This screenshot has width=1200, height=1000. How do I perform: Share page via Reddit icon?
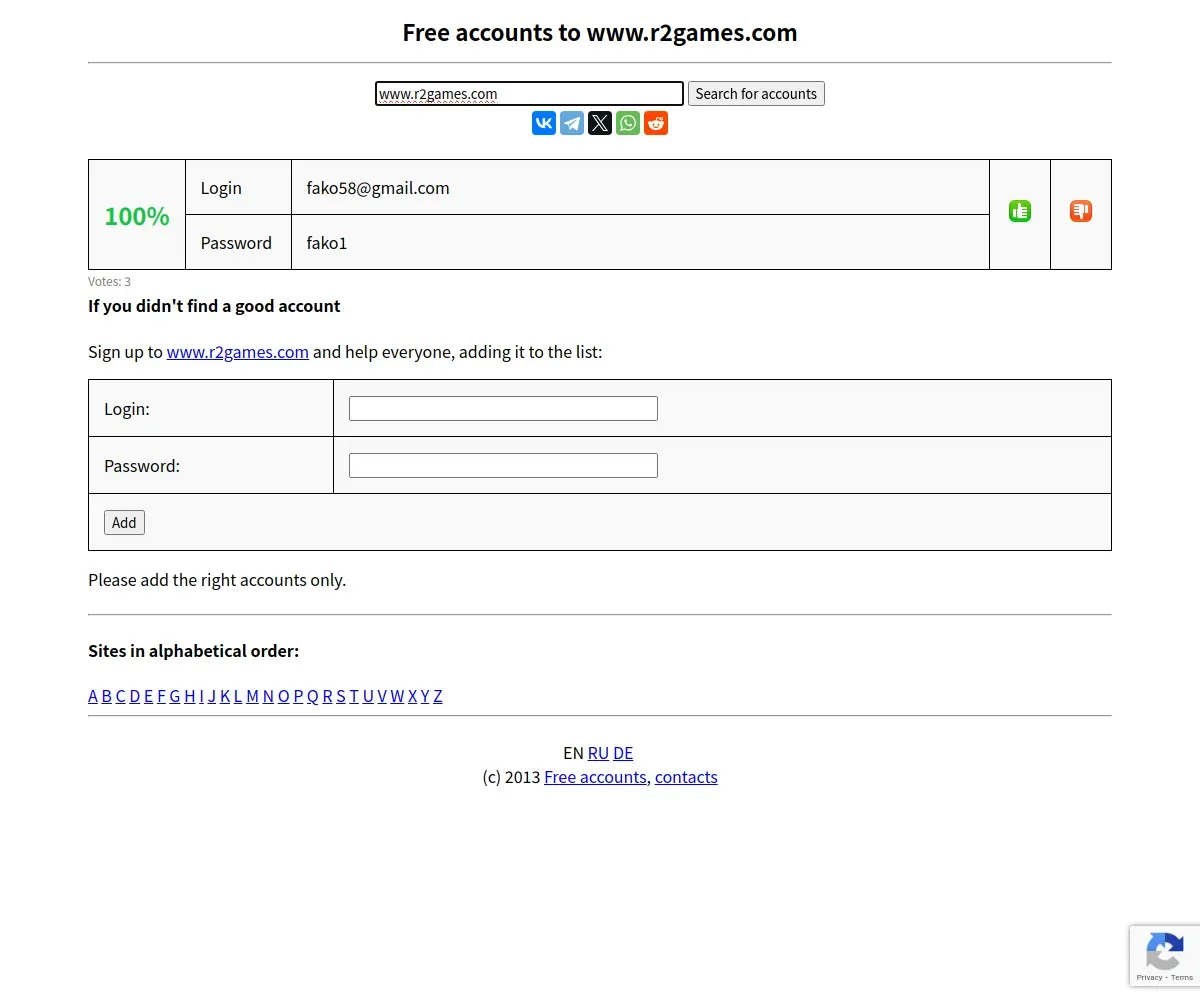coord(656,123)
